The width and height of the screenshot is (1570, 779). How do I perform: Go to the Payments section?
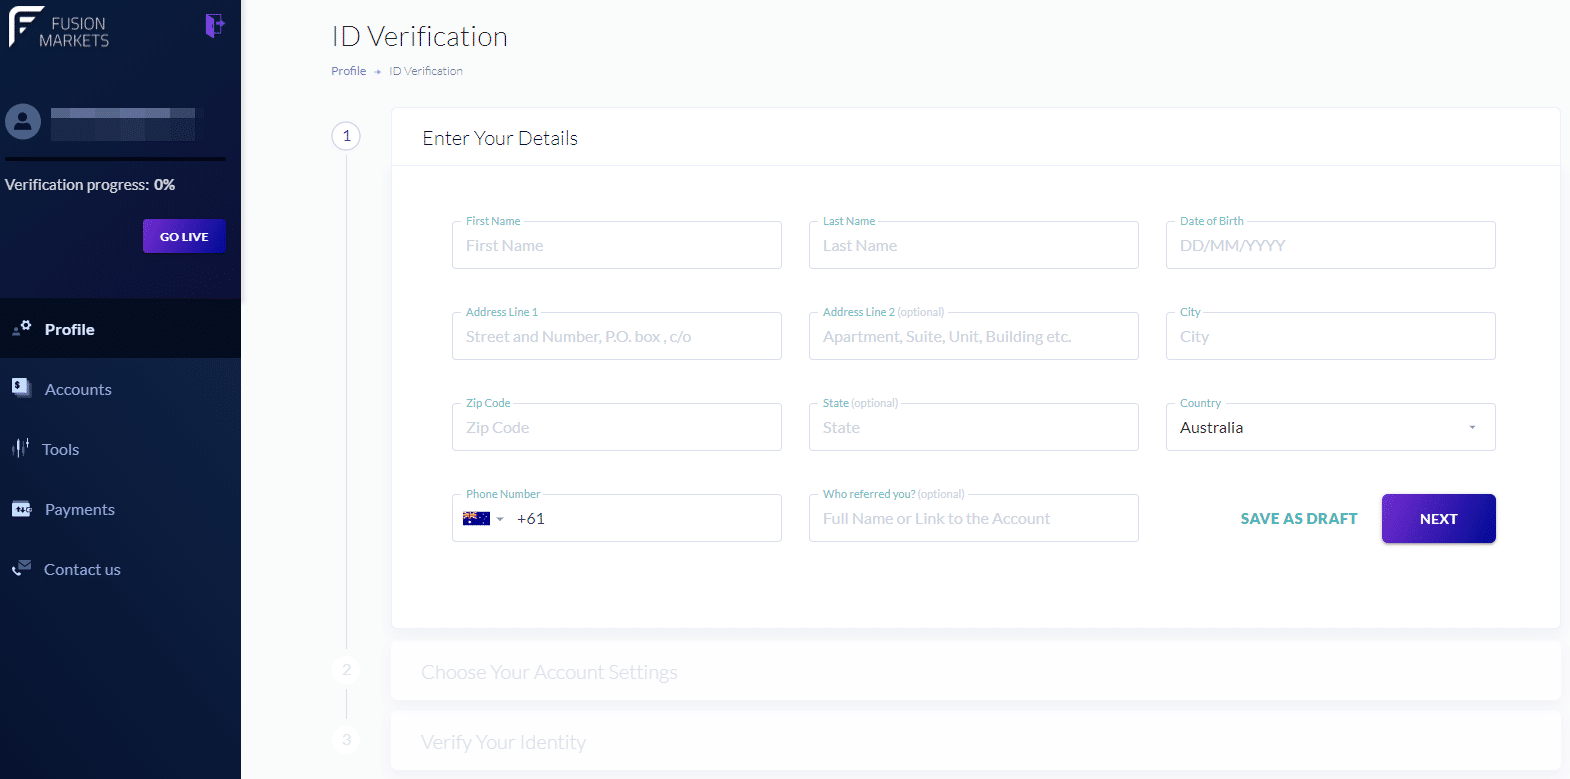80,509
